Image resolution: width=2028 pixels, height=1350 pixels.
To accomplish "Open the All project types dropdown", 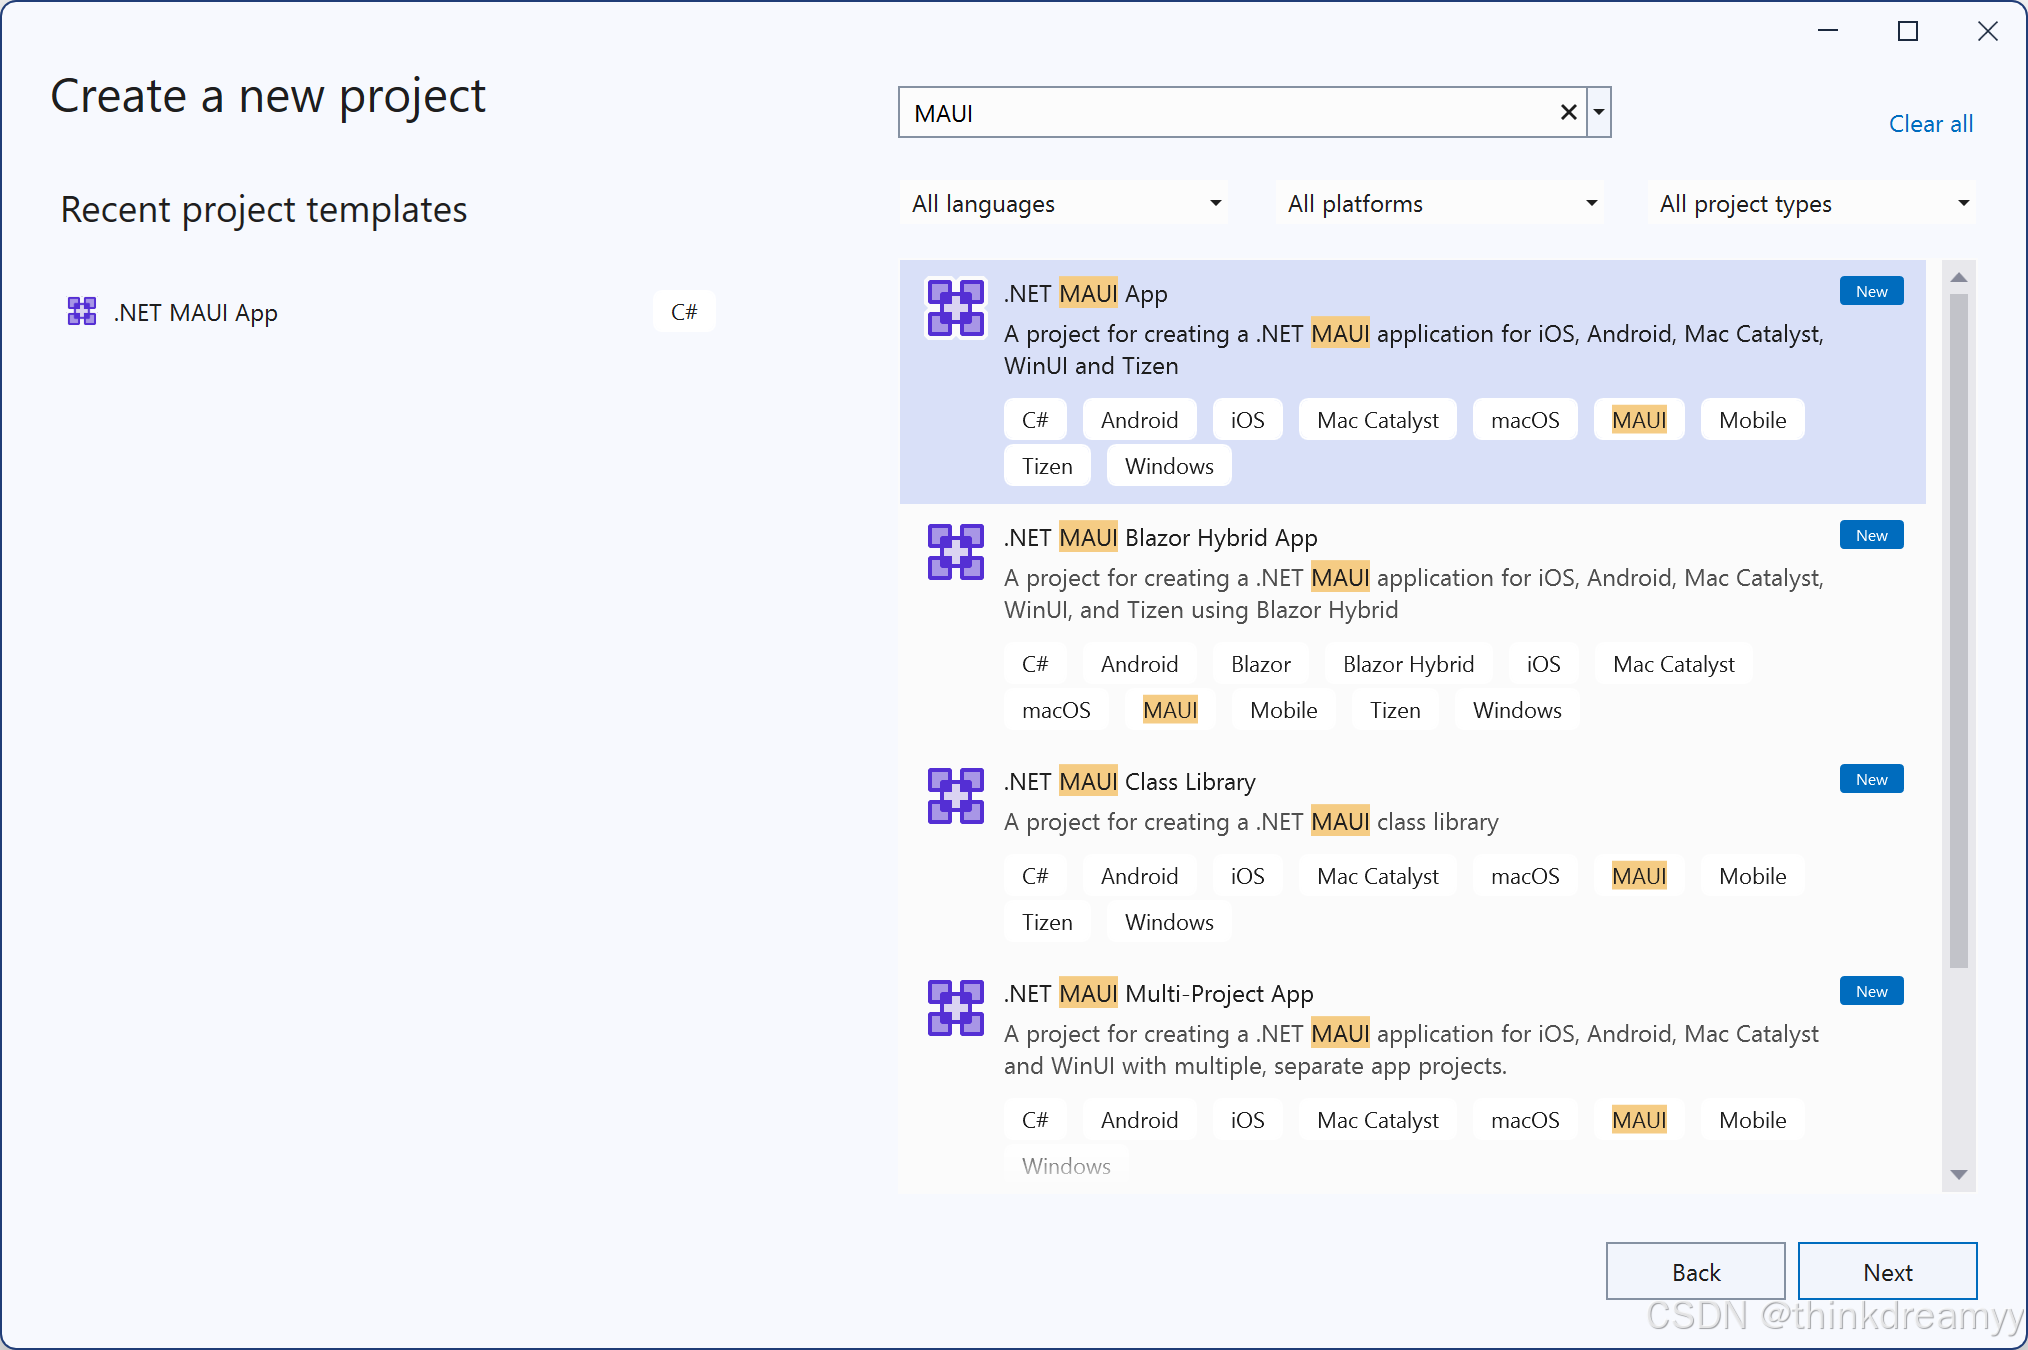I will 1813,204.
